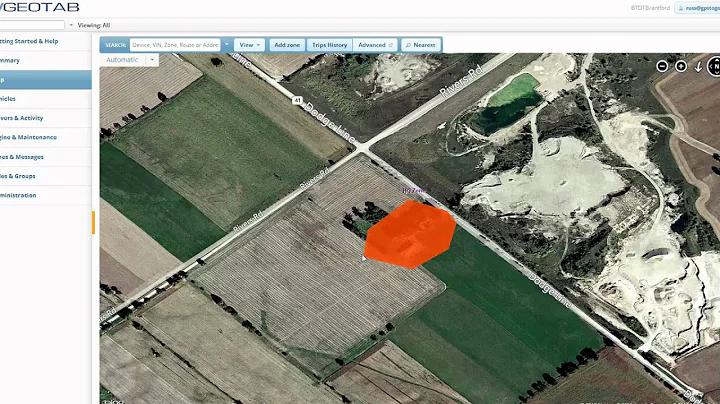The width and height of the screenshot is (720, 404).
Task: Click the BTDTBrantford database name
Action: click(650, 8)
